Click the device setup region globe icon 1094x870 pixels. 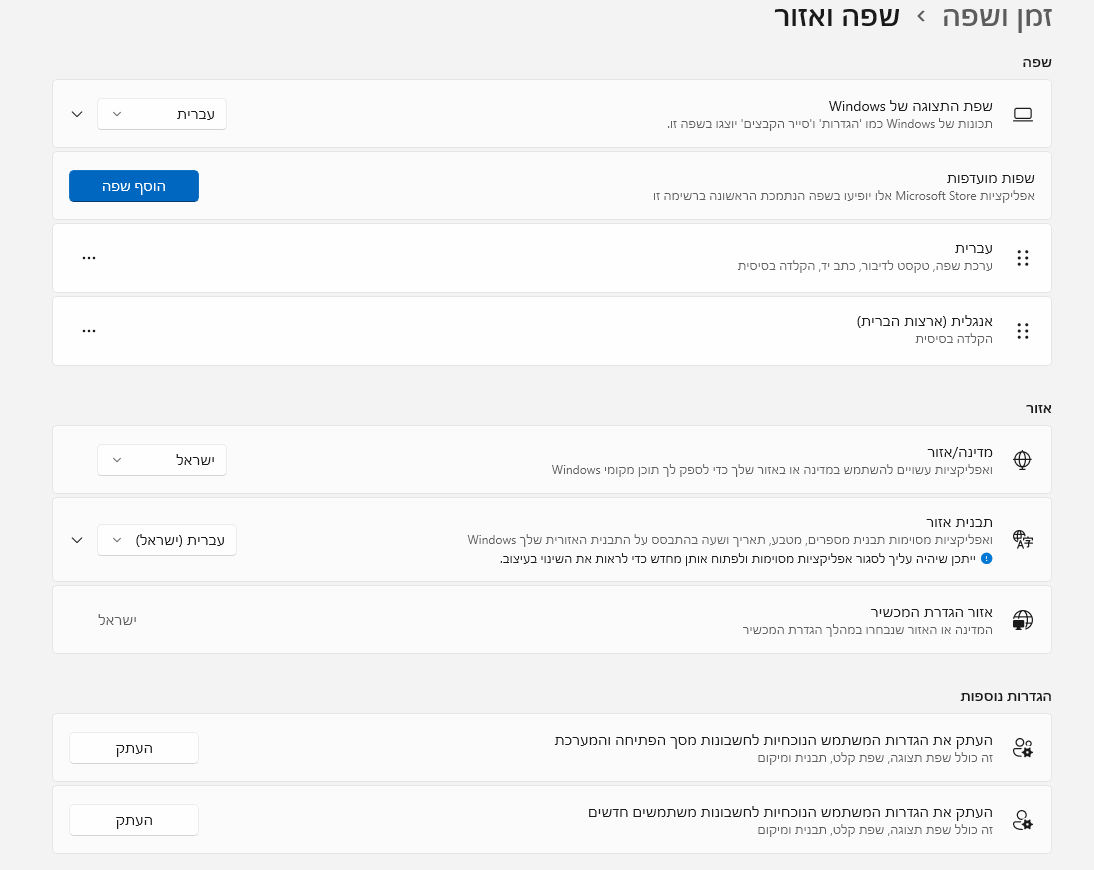(x=1022, y=620)
